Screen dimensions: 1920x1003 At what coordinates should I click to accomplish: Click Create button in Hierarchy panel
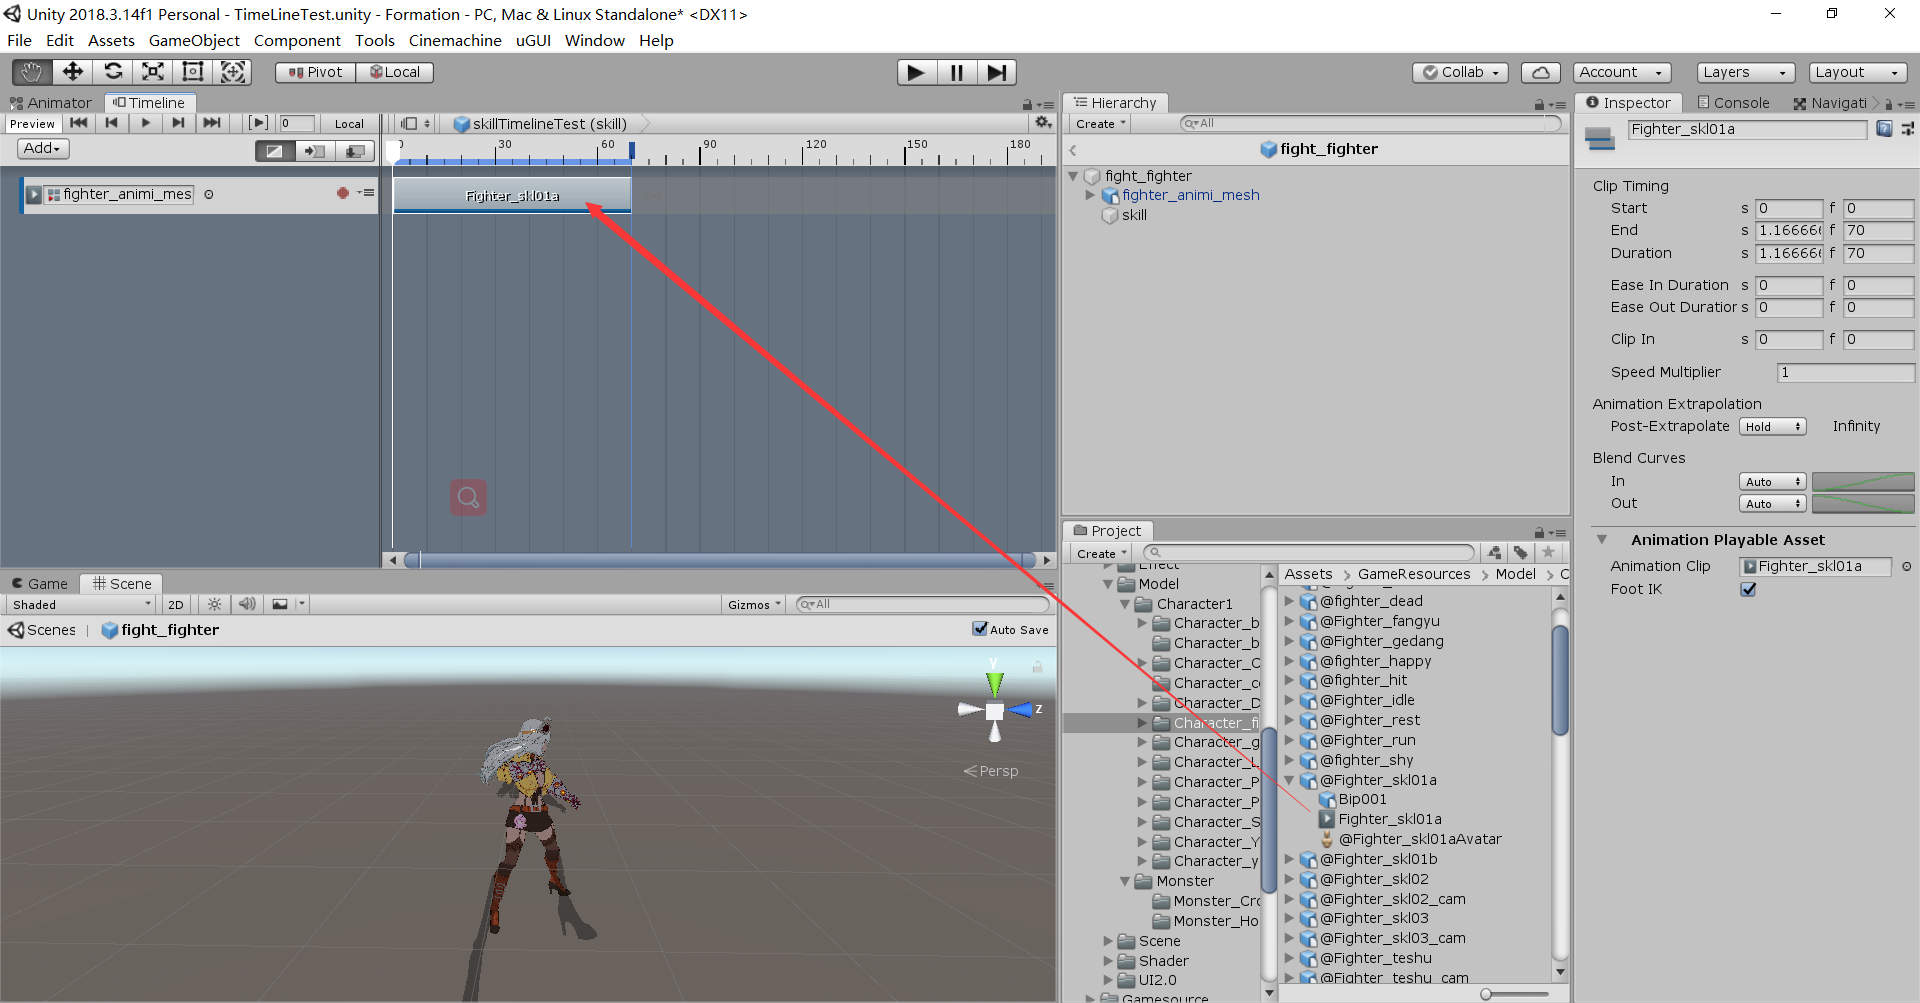(x=1100, y=124)
